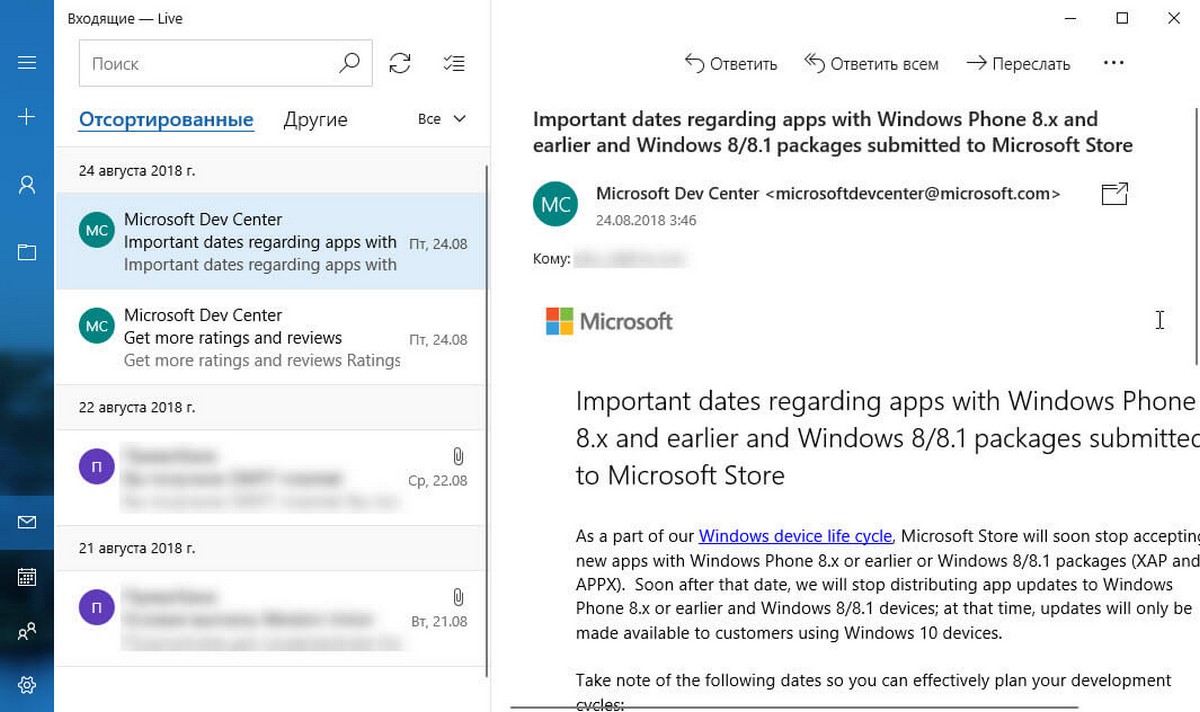
Task: Click the Ответить button
Action: (x=731, y=63)
